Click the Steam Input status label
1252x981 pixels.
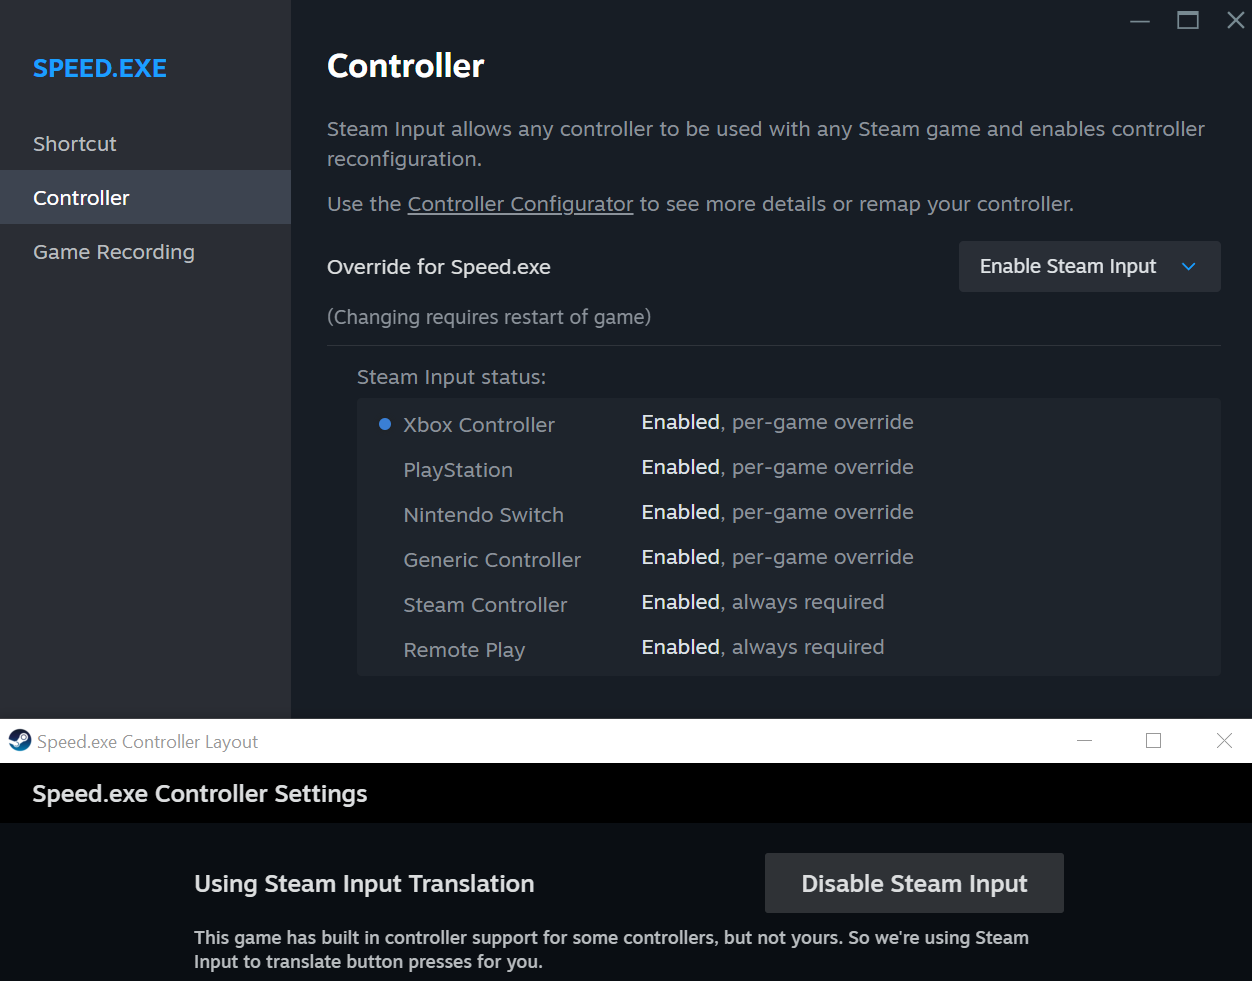(451, 377)
